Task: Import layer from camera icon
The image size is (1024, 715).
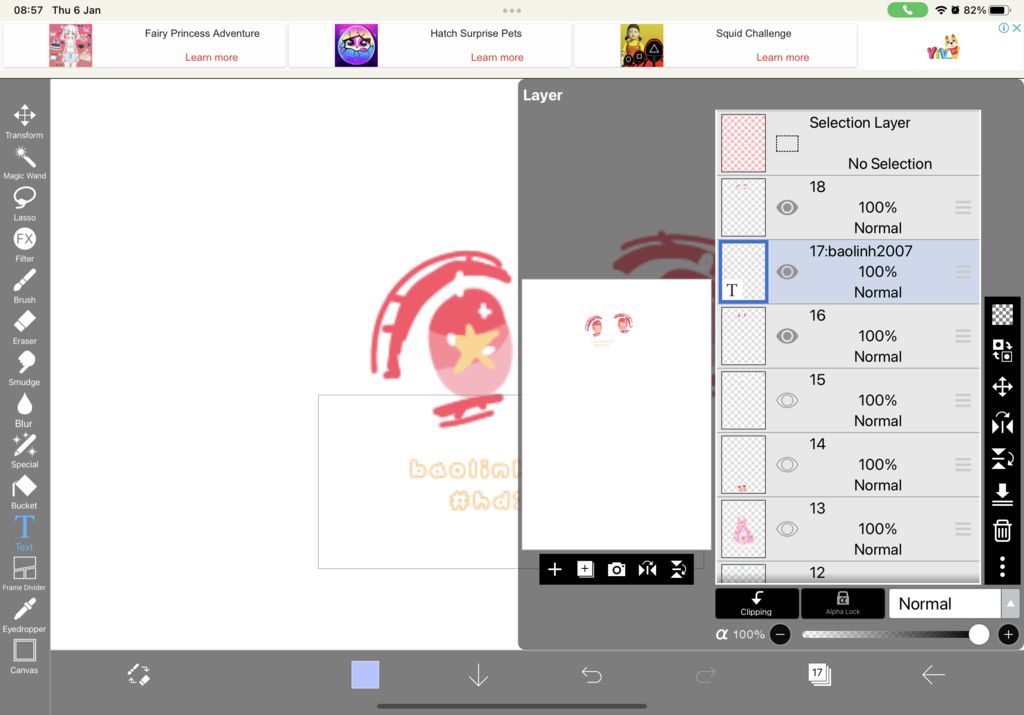Action: 616,569
